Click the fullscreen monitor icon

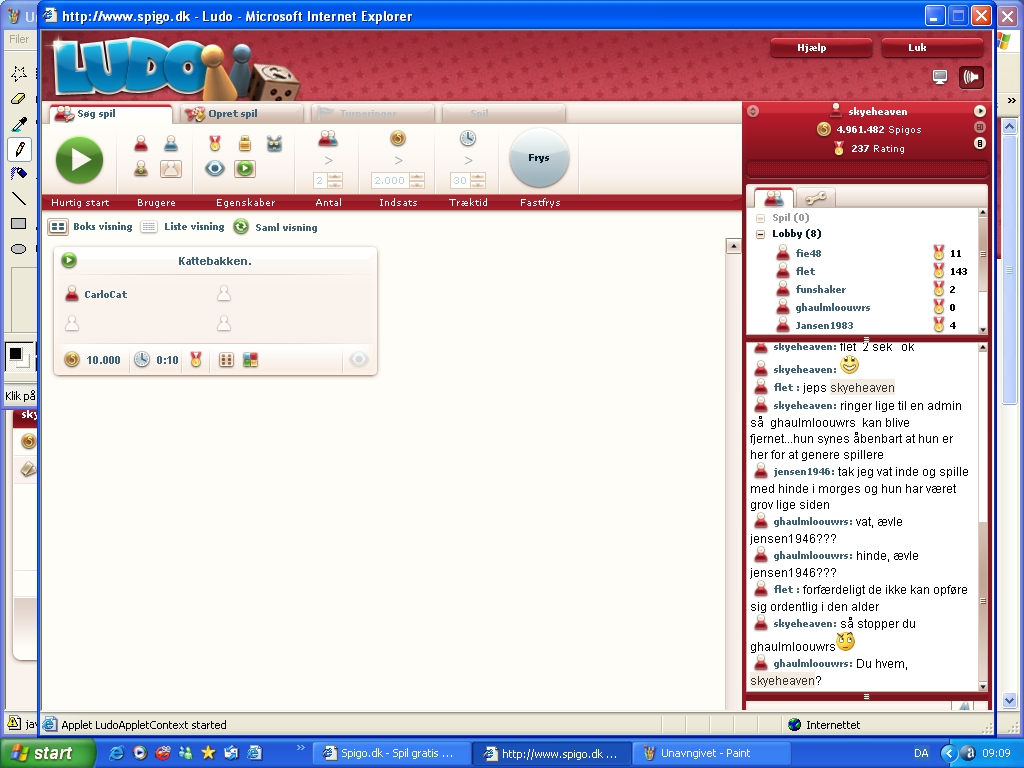click(x=940, y=77)
